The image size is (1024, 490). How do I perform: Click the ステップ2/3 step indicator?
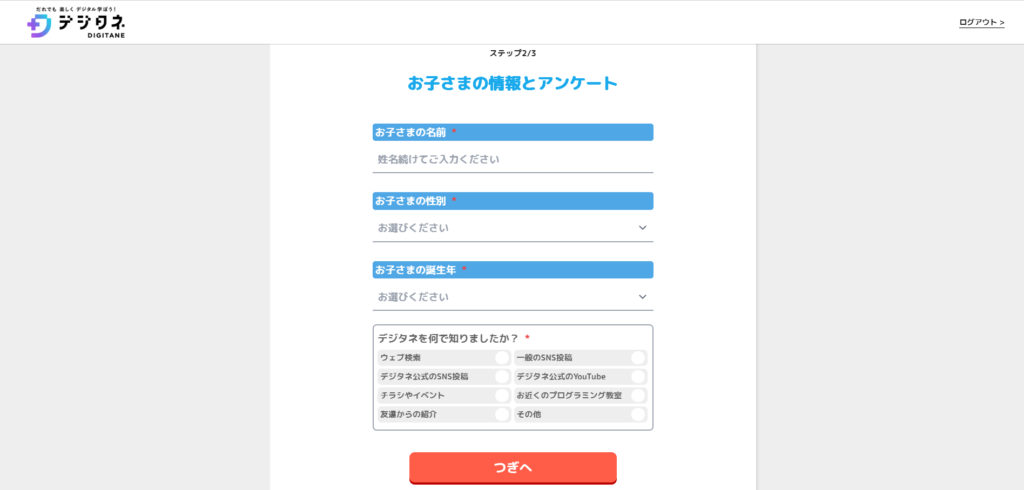click(x=513, y=53)
